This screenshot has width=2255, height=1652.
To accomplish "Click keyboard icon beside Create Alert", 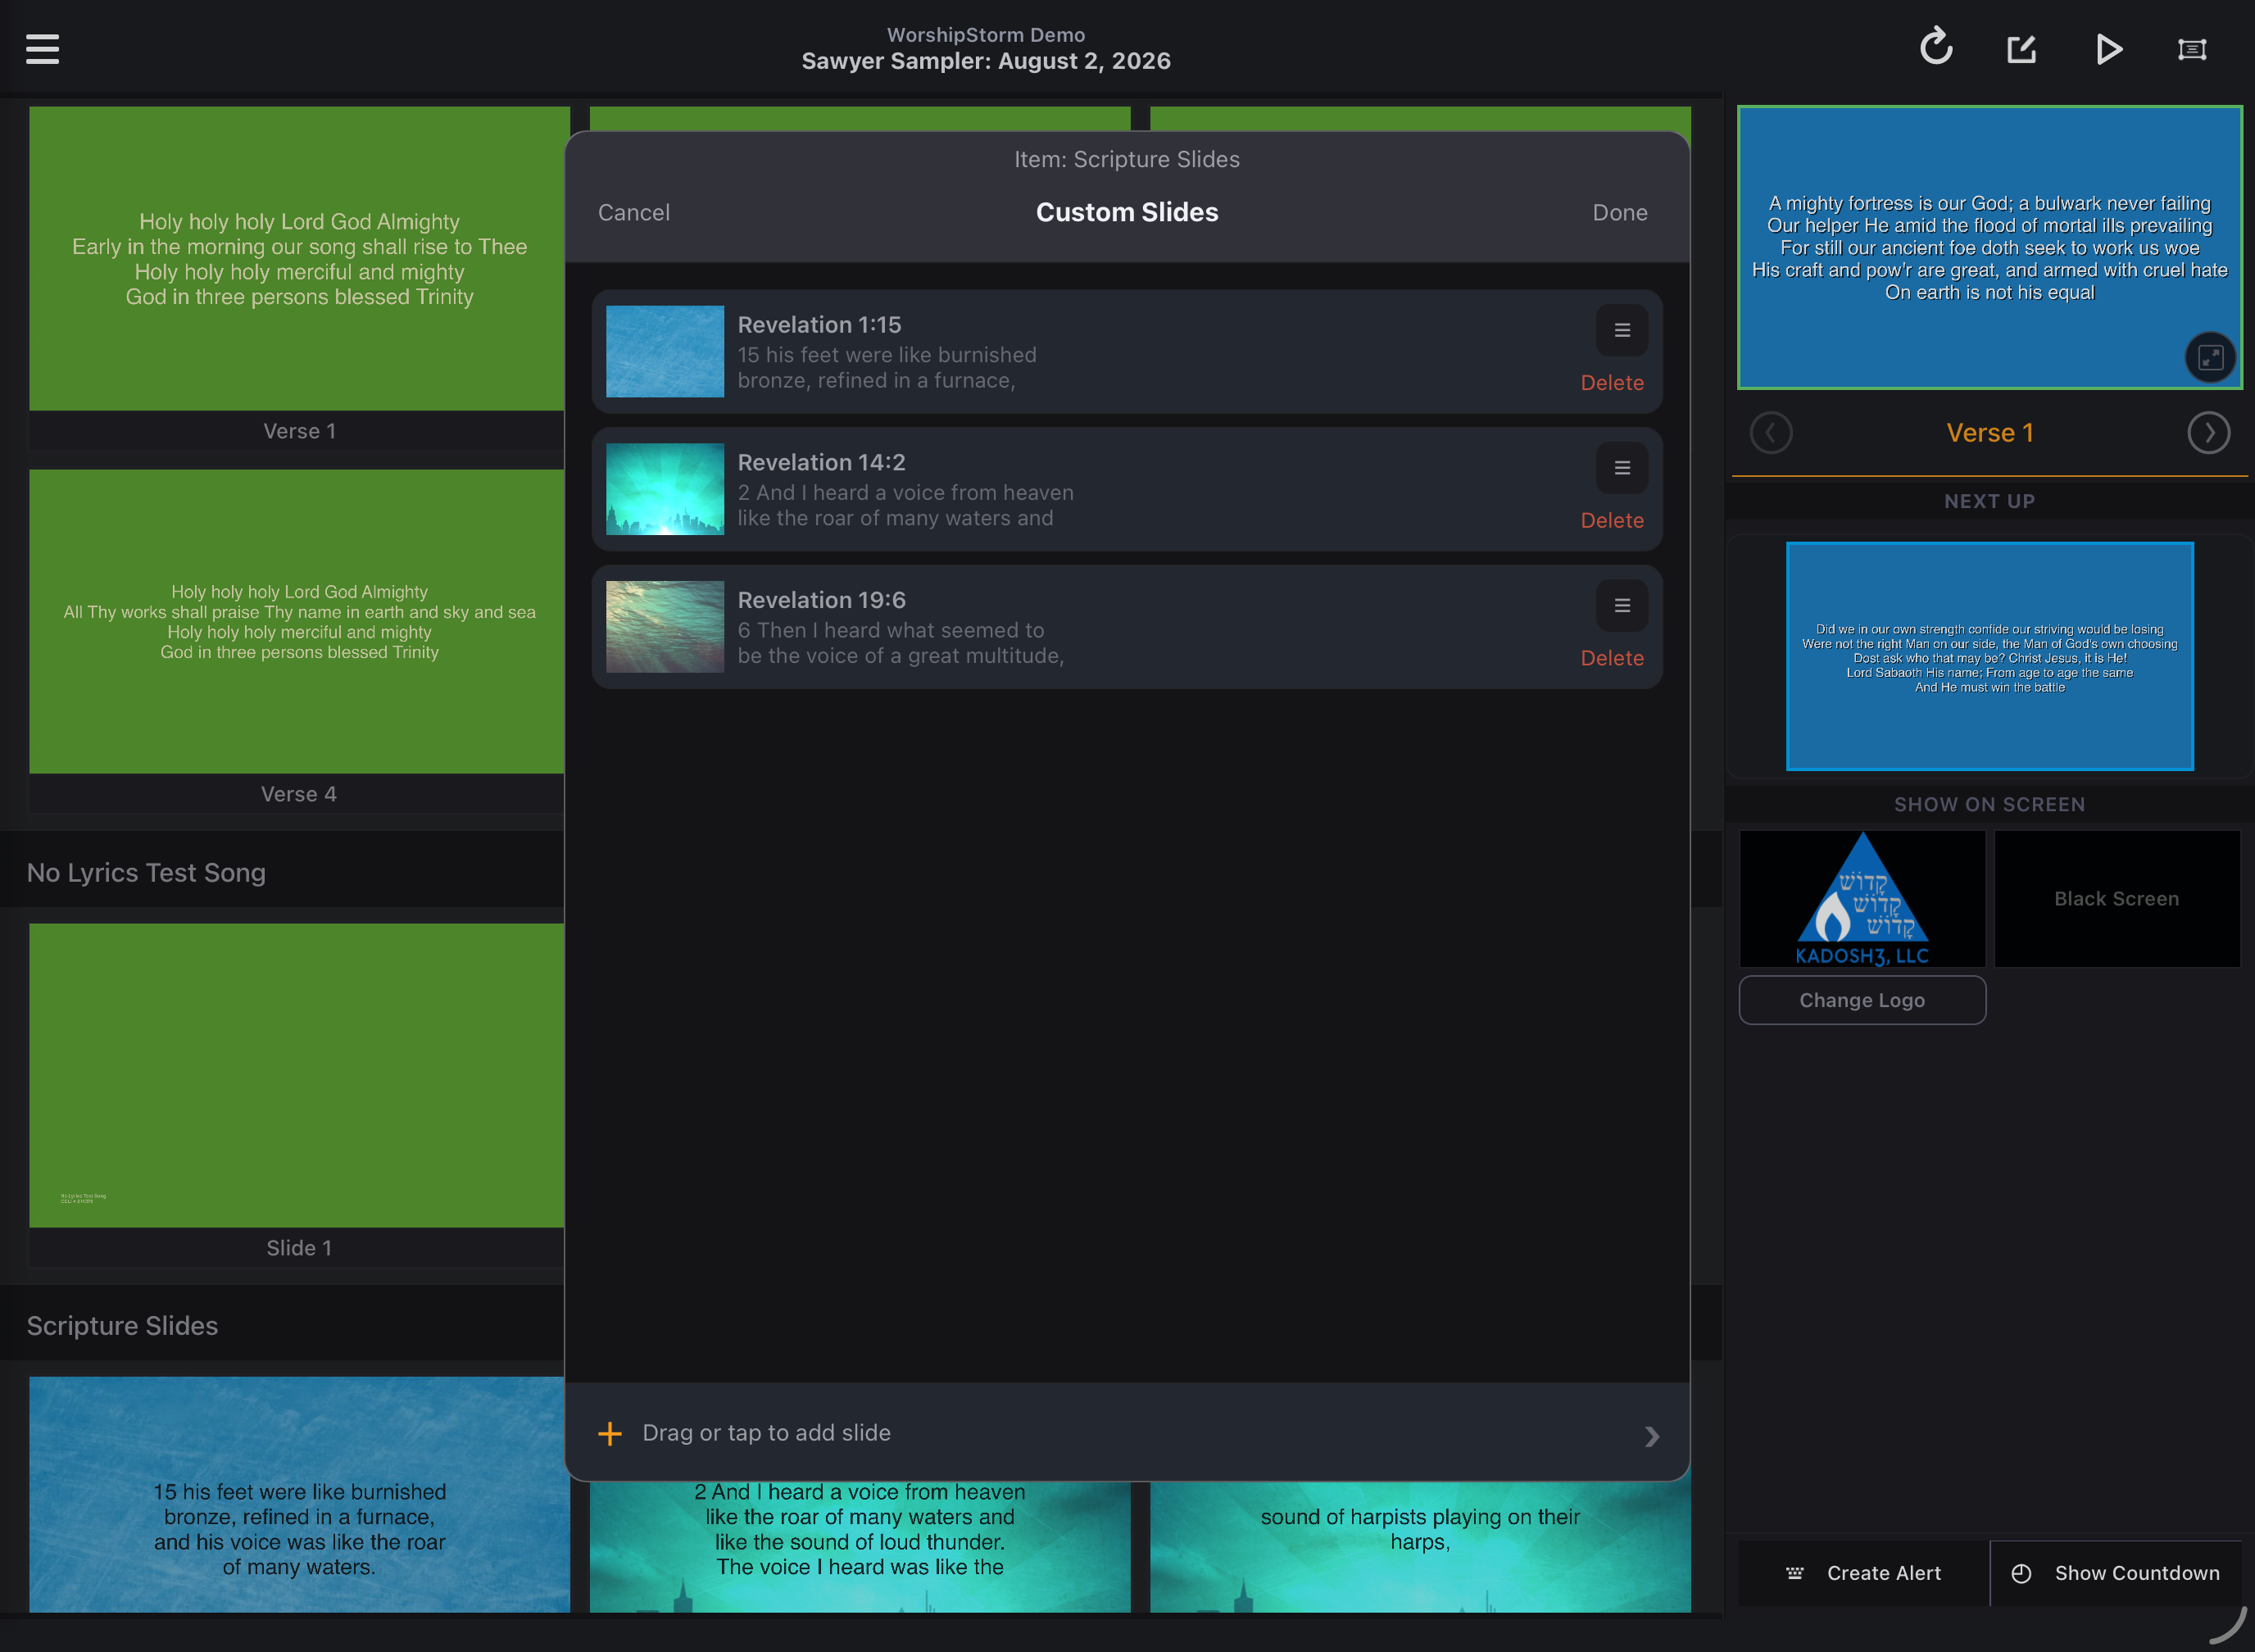I will point(1795,1573).
